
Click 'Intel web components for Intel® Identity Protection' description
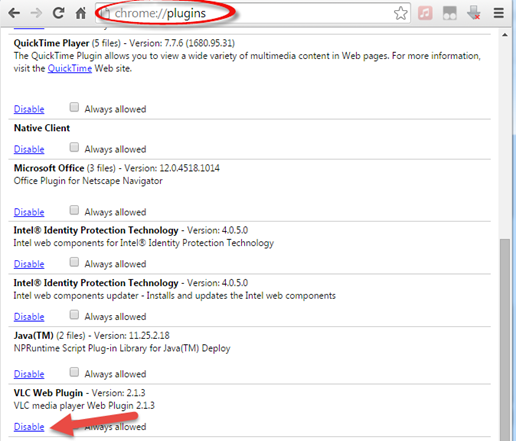coord(144,243)
